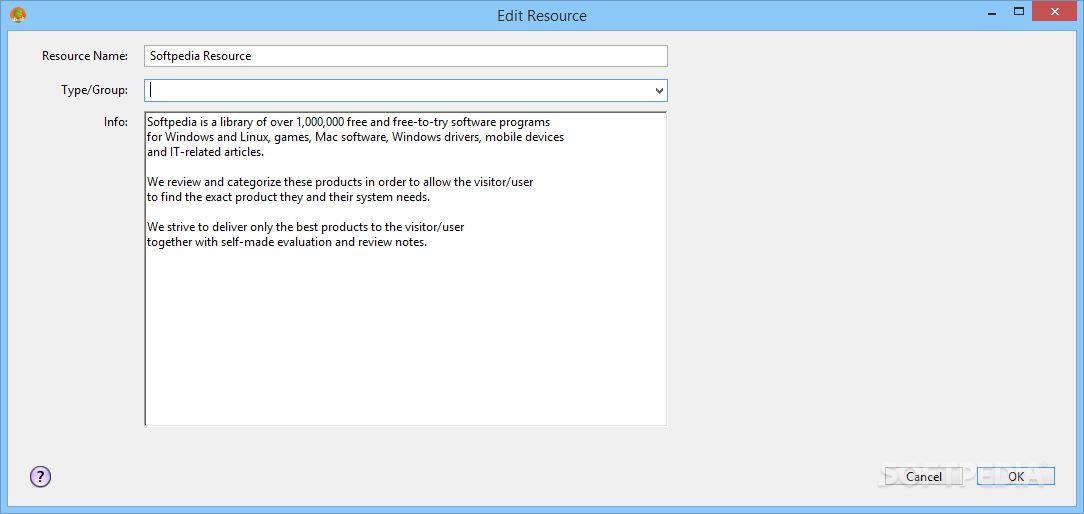Focus the Resource Name input field
This screenshot has height=514, width=1084.
tap(406, 56)
